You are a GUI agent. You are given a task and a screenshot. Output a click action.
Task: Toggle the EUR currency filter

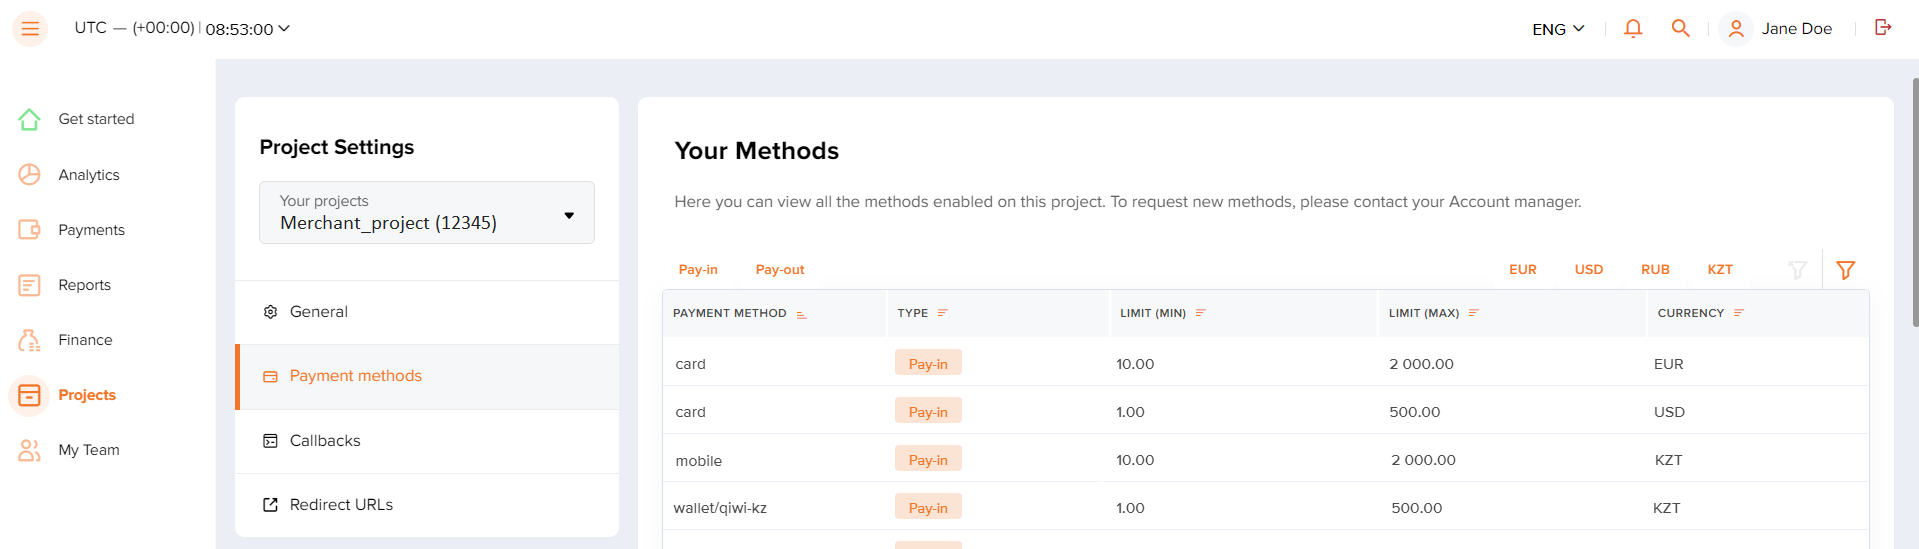[1523, 270]
